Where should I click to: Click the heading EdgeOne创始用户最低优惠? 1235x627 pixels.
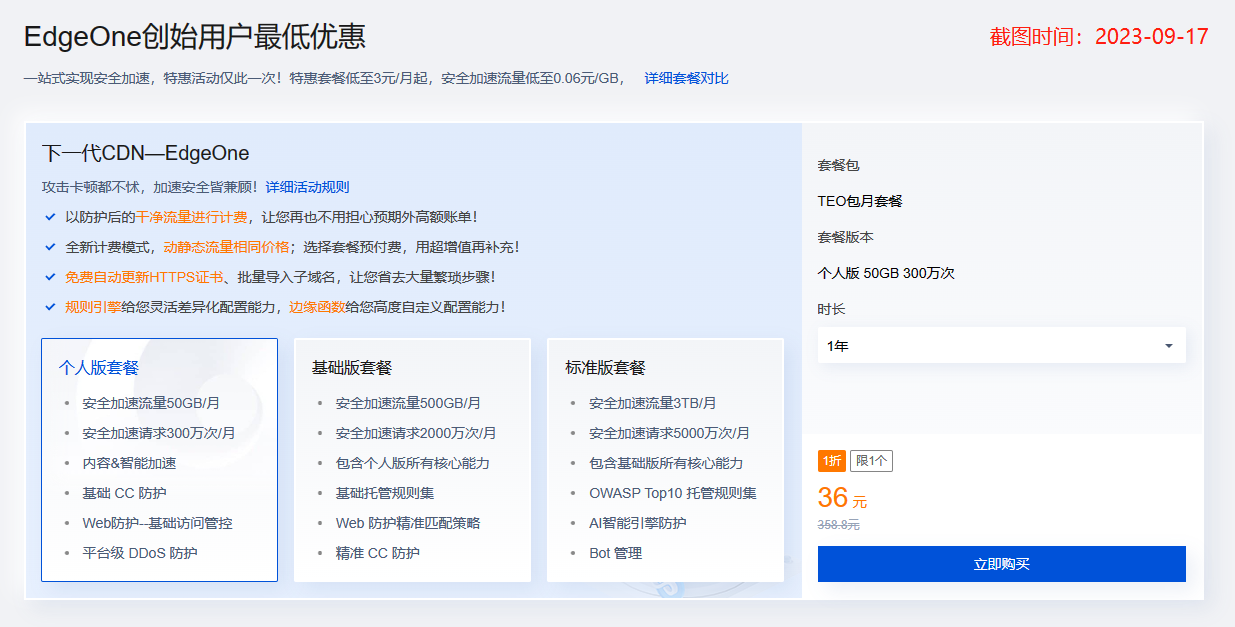pos(195,36)
